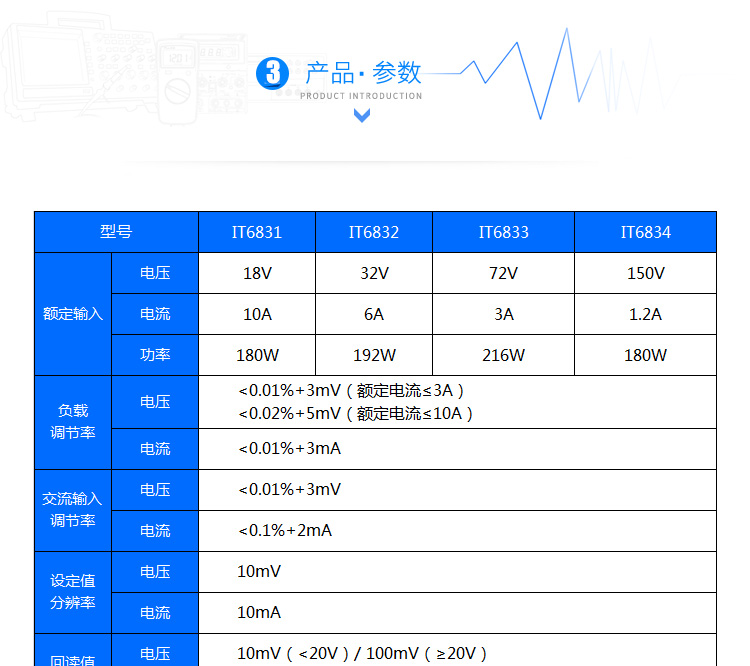Viewport: 750px width, 666px height.
Task: Select the 型号 header cell
Action: pos(116,232)
